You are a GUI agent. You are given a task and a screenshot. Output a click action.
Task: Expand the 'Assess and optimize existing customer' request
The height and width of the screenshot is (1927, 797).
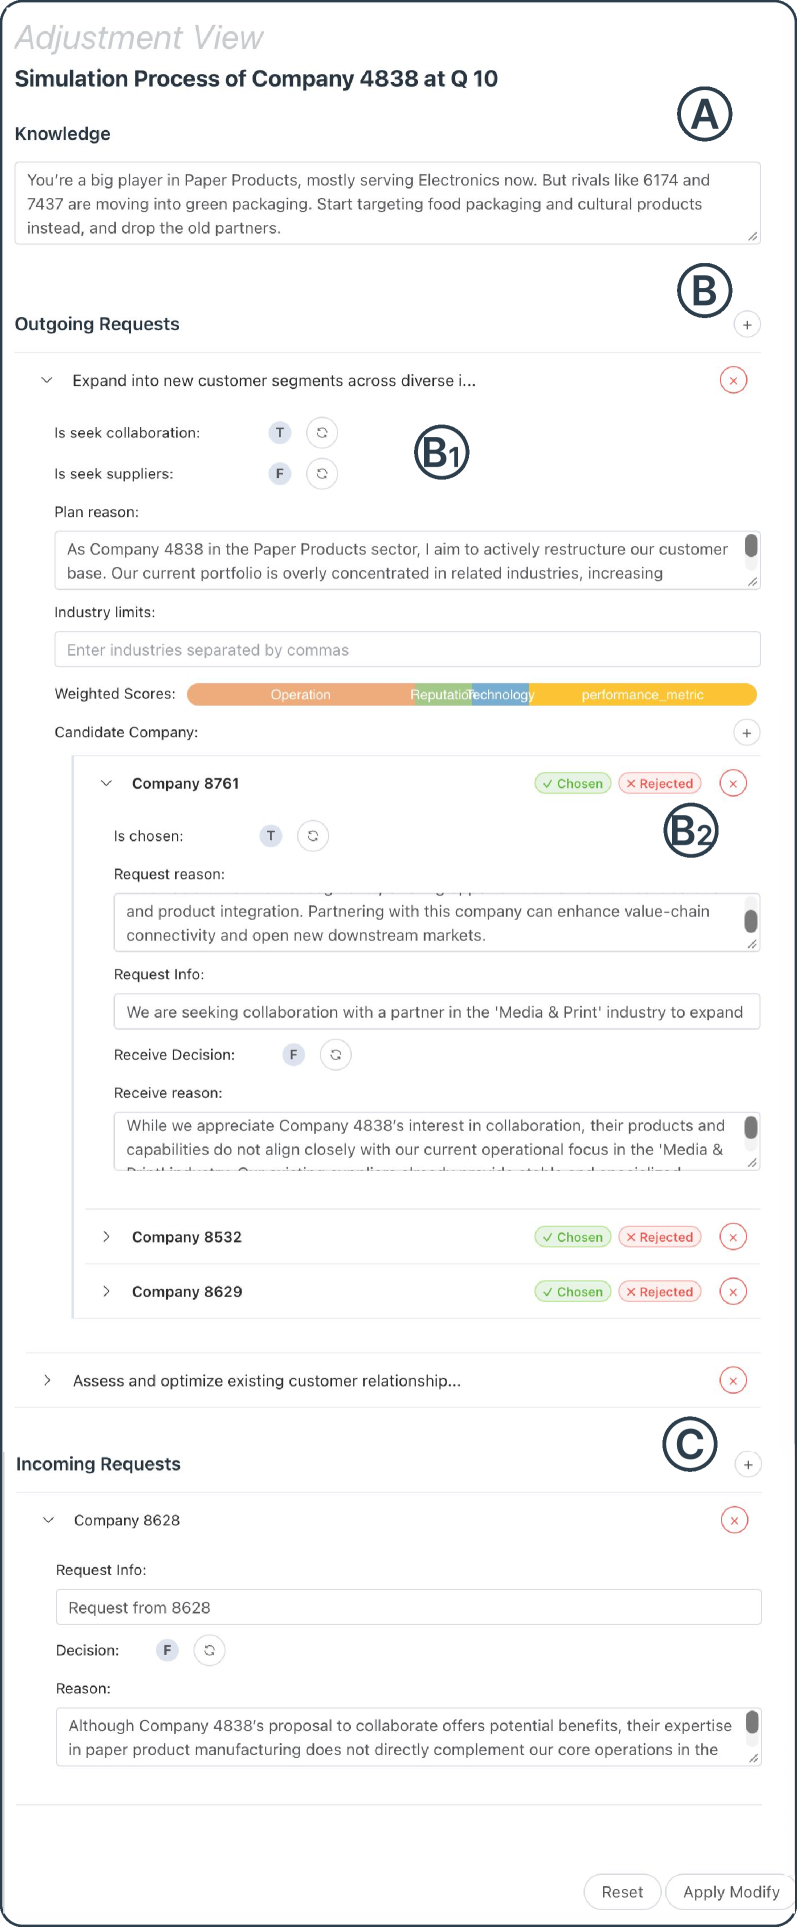(47, 1381)
